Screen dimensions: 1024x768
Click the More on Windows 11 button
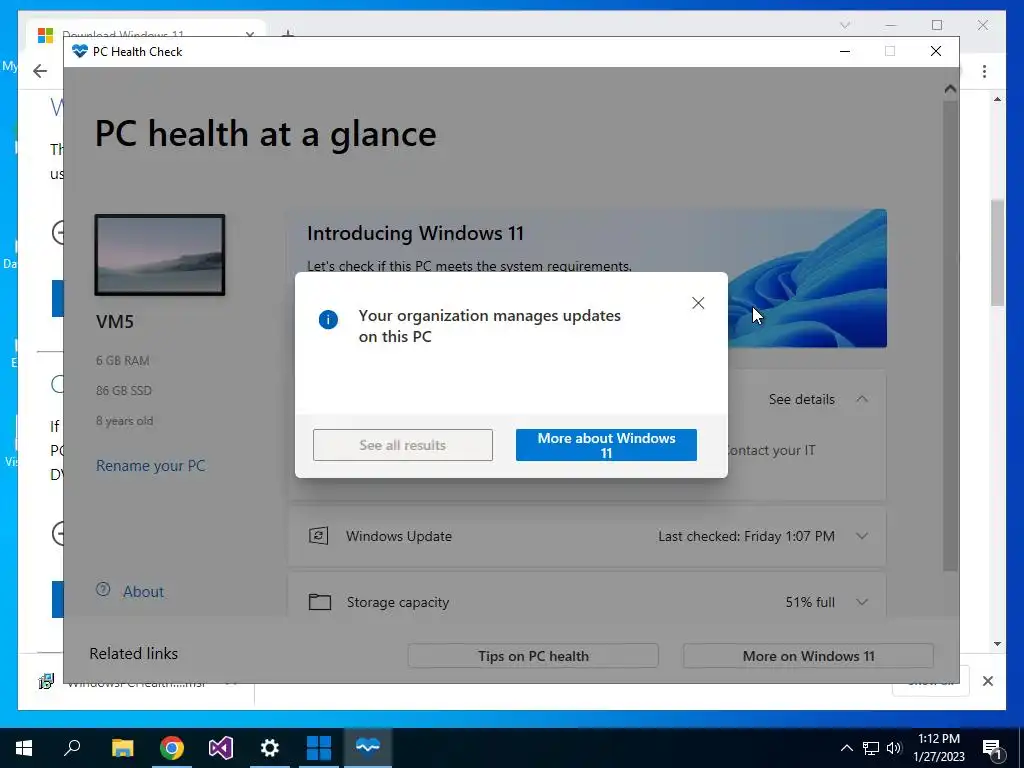(x=808, y=656)
